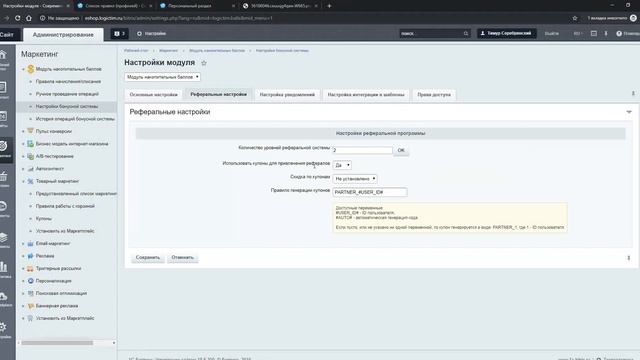Image resolution: width=640 pixels, height=360 pixels.
Task: Open Правила начисления/списания tree item
Action: pos(68,82)
